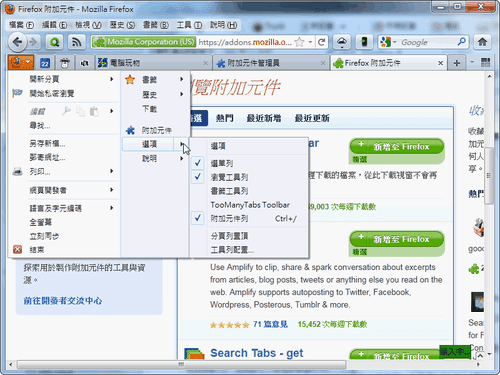The image size is (500, 375).
Task: Click 新增至 Firefox above the Amplify description
Action: (x=397, y=239)
